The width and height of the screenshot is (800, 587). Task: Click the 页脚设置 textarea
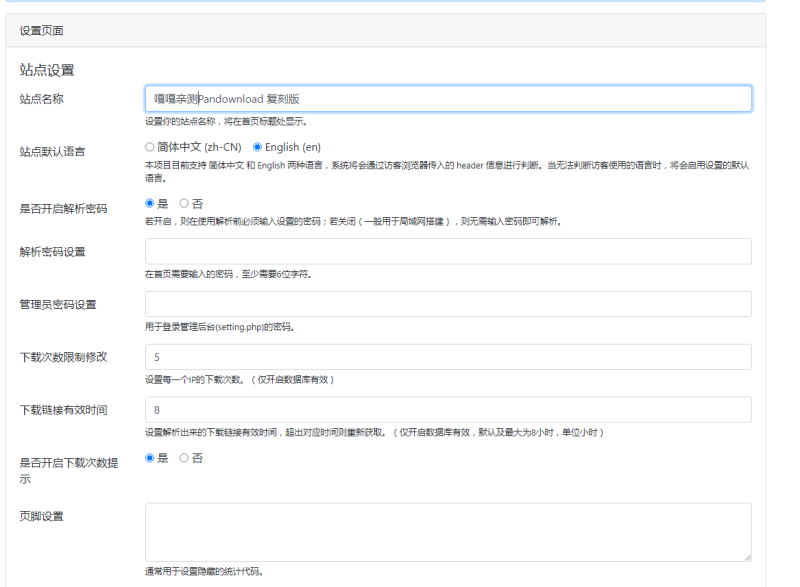pos(448,532)
